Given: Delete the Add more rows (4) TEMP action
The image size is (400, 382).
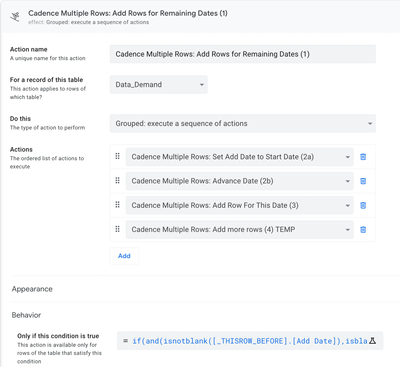Looking at the screenshot, I should coord(363,229).
